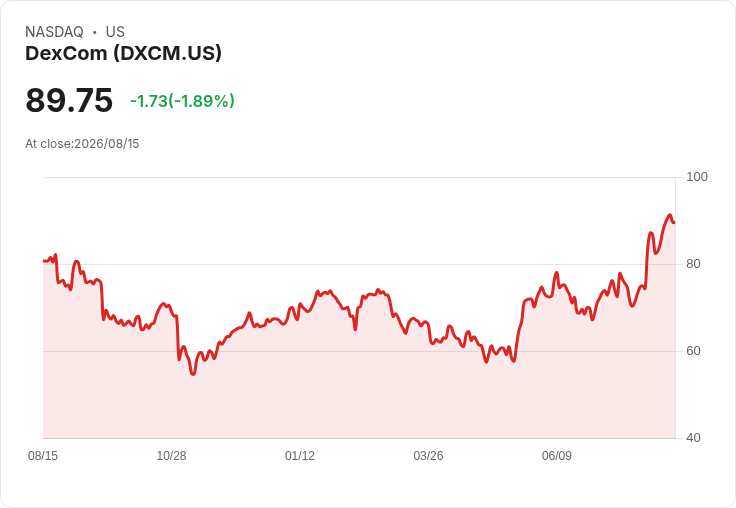The height and width of the screenshot is (508, 736).
Task: Click the NASDAQ exchange label
Action: coord(54,32)
